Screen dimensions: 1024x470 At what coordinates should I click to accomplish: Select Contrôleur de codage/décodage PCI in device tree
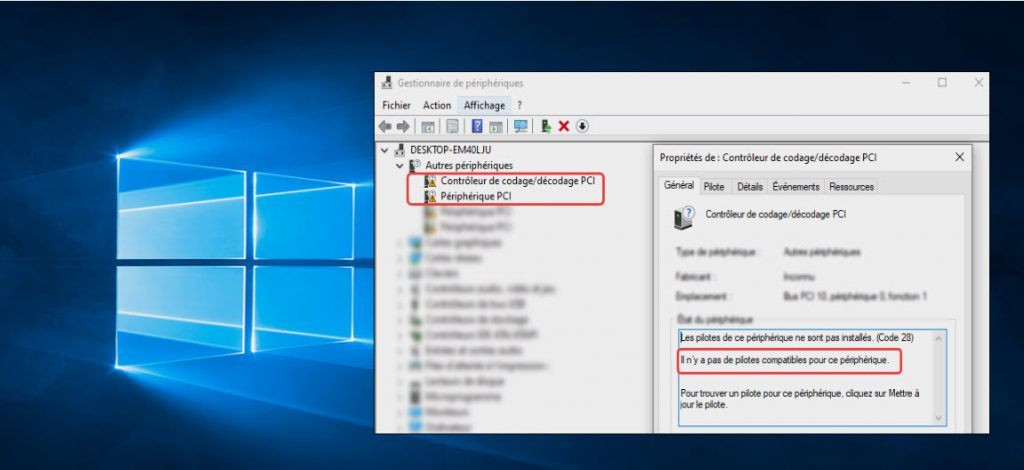point(517,181)
